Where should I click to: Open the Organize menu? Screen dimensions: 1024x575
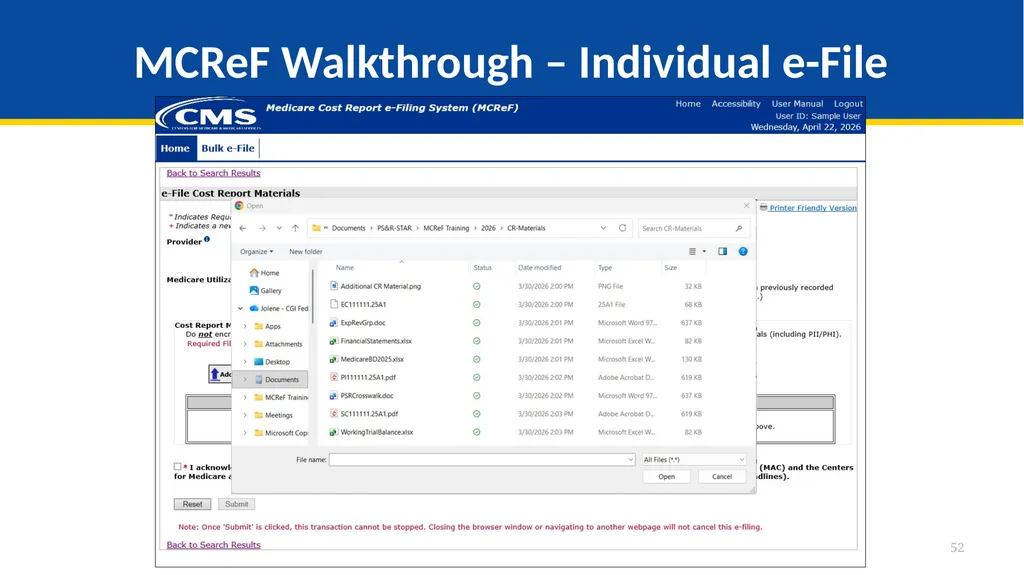pos(256,252)
